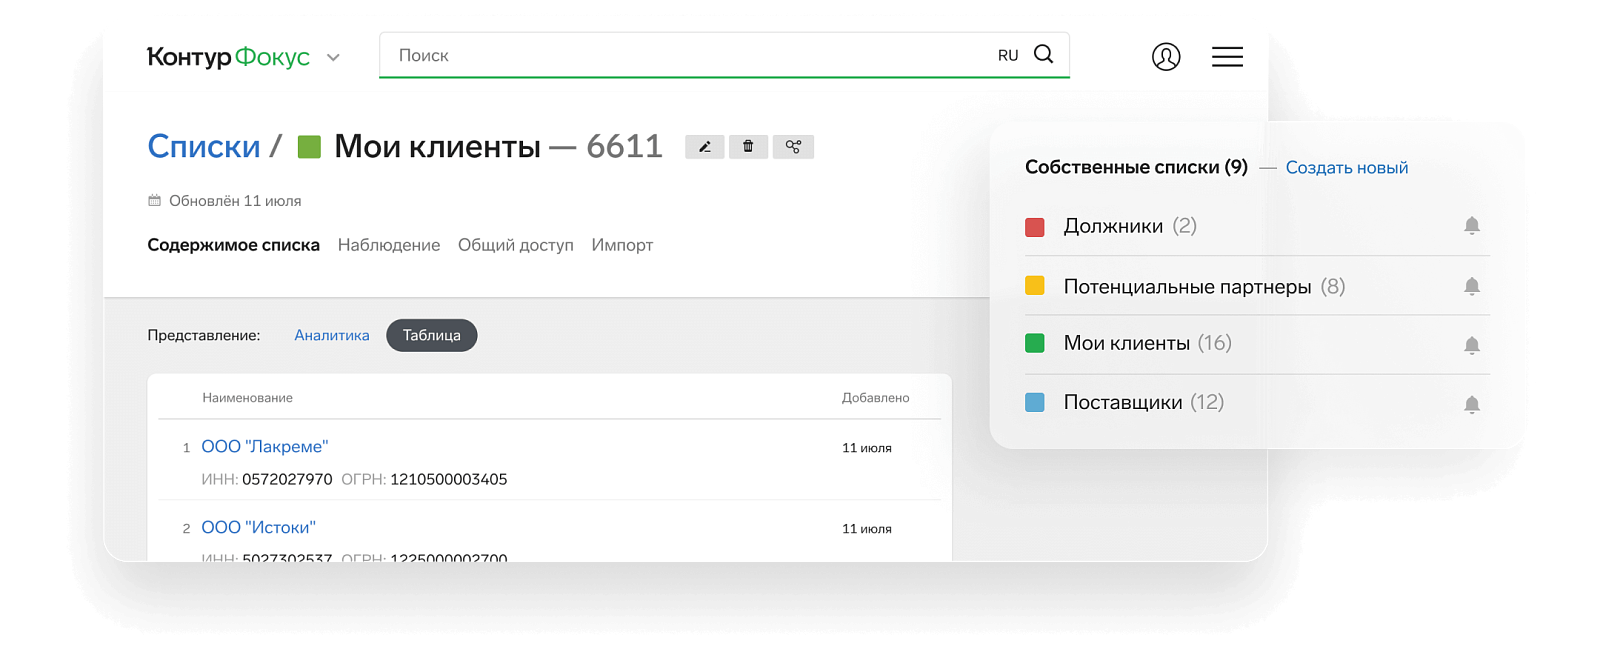The height and width of the screenshot is (655, 1600).
Task: Toggle bell notification for Поставщики
Action: pyautogui.click(x=1472, y=405)
